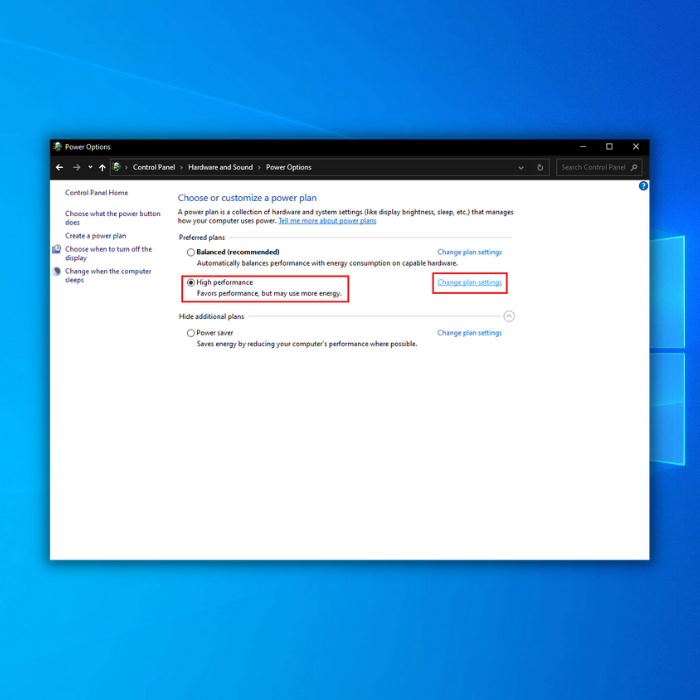The image size is (700, 700).
Task: Select the Balanced (recommended) power plan
Action: 191,252
